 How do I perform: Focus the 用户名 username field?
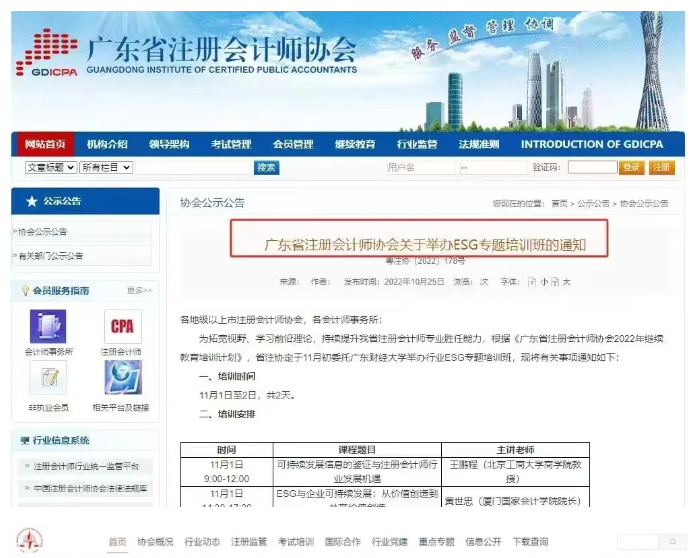click(420, 167)
